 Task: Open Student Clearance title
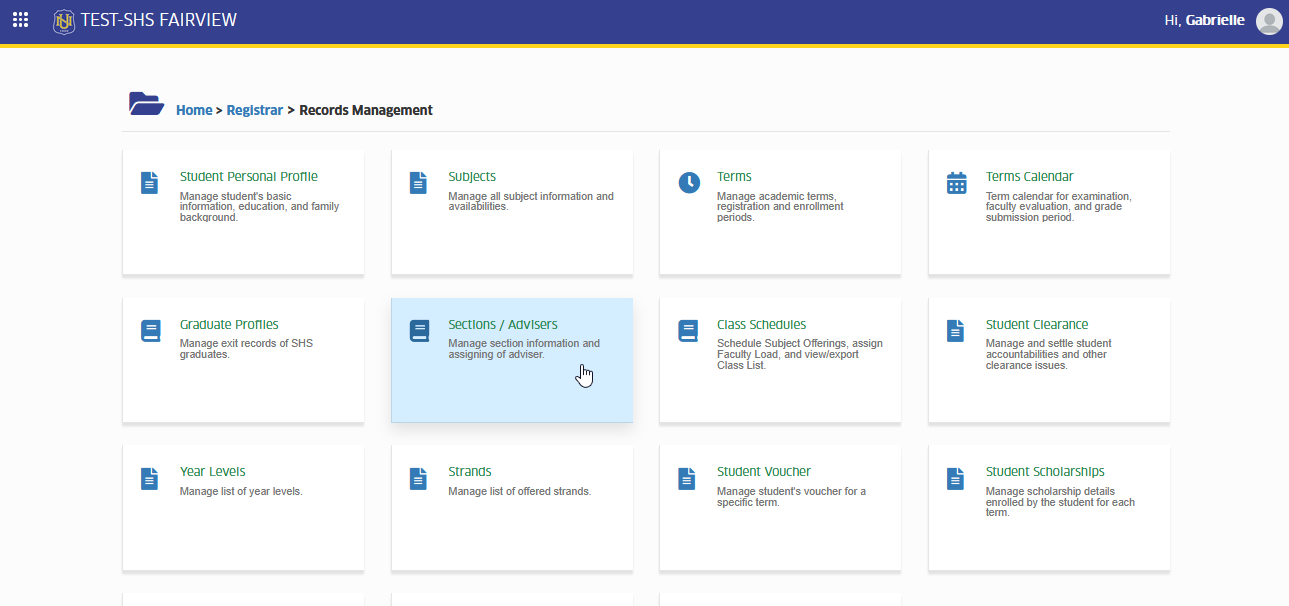coord(1037,324)
